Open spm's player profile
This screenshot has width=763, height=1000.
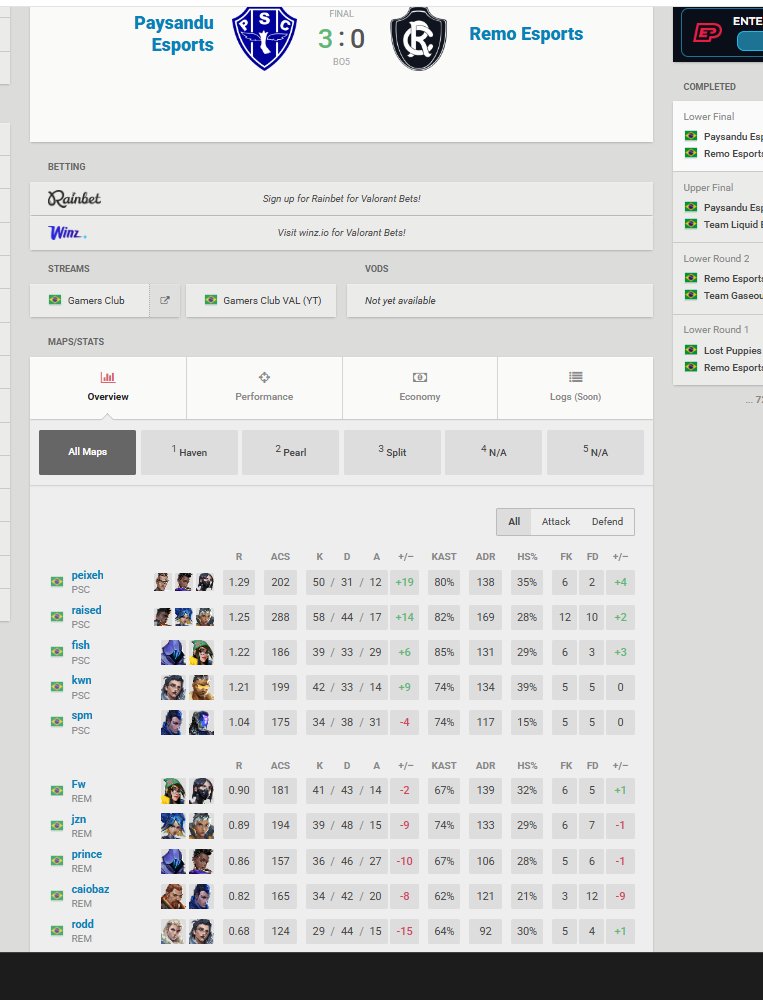(x=82, y=716)
